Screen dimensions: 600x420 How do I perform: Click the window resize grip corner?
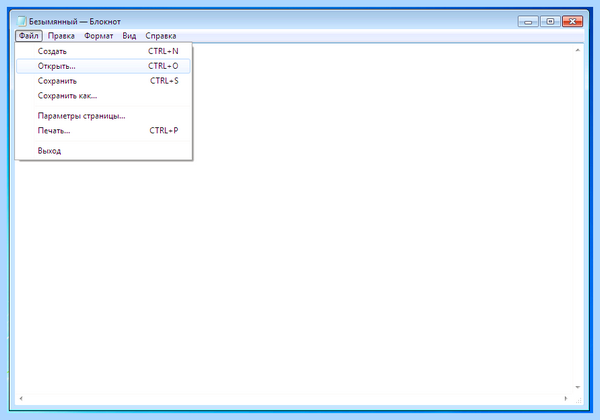[579, 400]
